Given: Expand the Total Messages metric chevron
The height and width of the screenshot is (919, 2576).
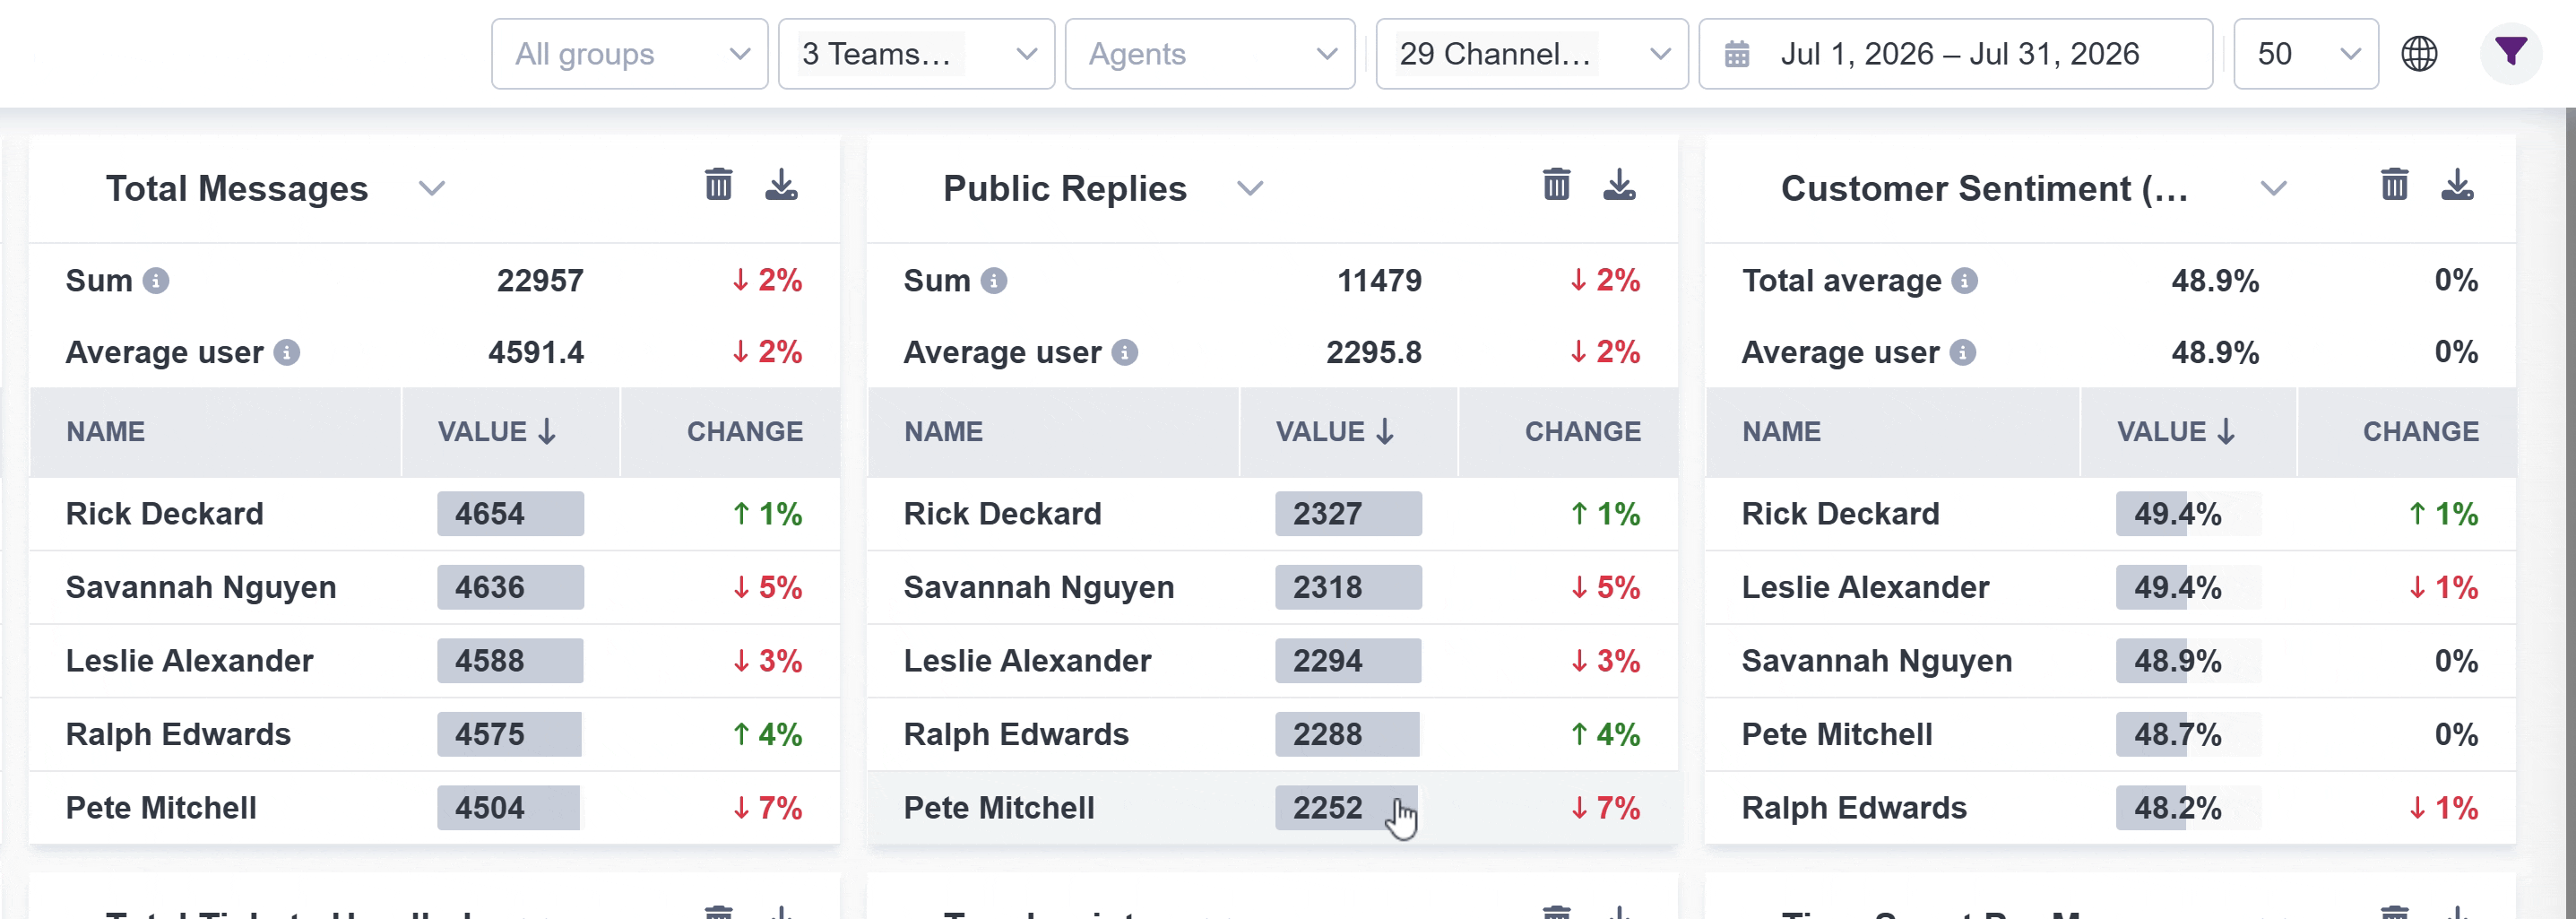Looking at the screenshot, I should tap(431, 189).
